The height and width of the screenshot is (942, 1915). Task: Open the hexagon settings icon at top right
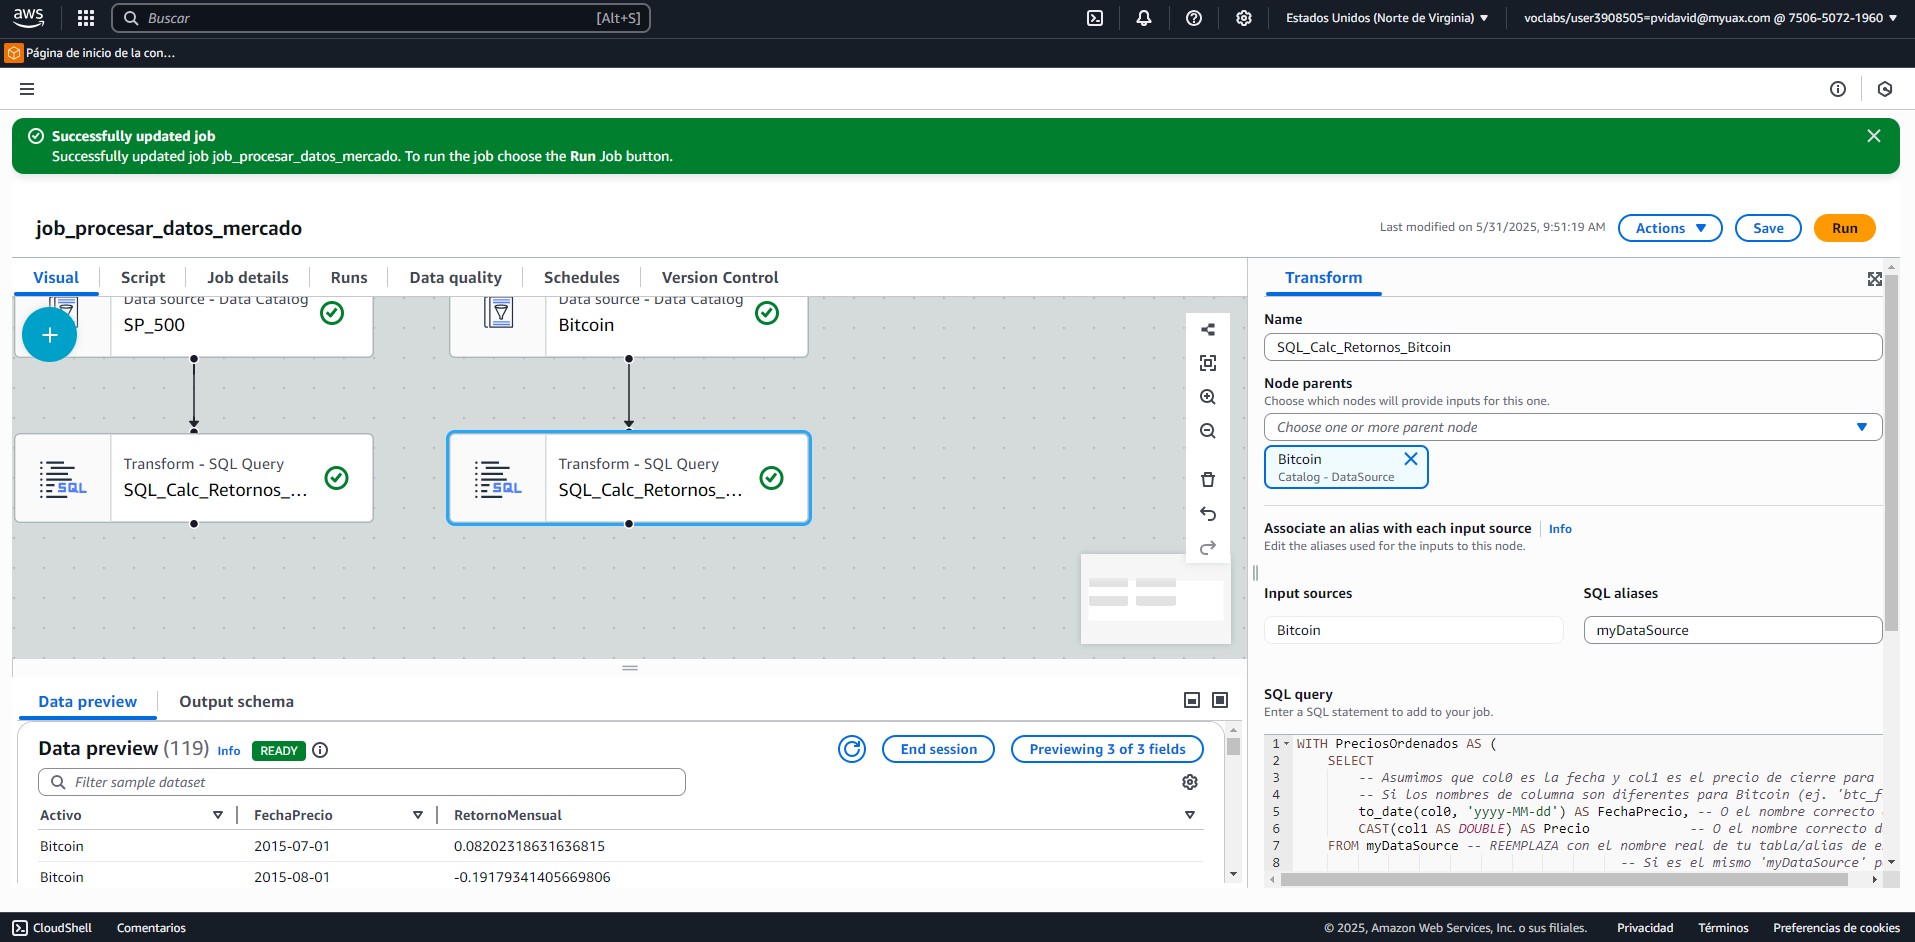1885,89
